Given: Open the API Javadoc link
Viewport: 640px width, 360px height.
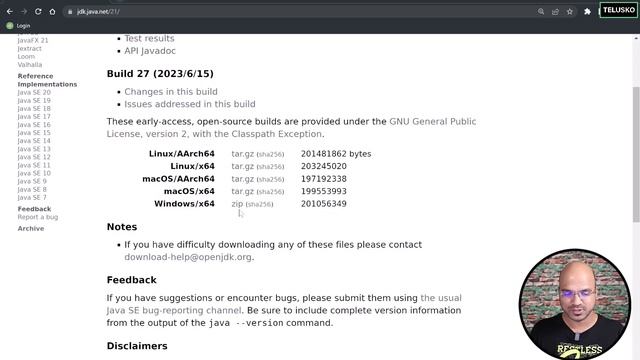Looking at the screenshot, I should (x=150, y=51).
